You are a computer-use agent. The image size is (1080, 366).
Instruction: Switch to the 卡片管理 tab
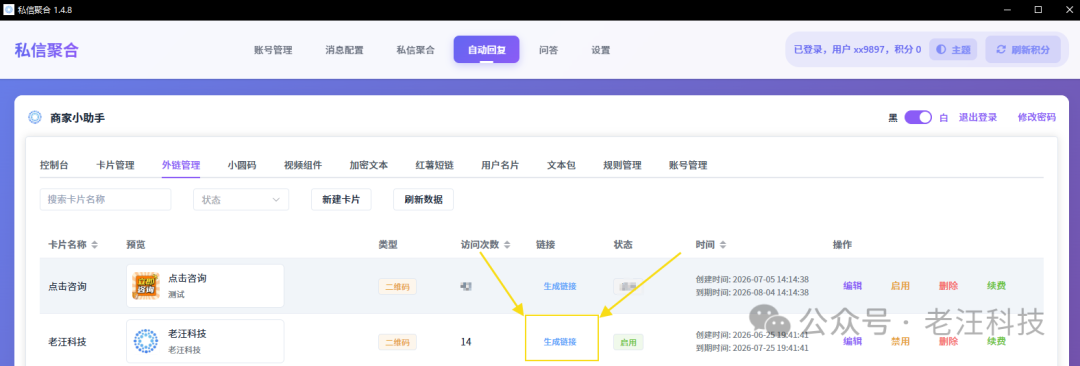(115, 165)
